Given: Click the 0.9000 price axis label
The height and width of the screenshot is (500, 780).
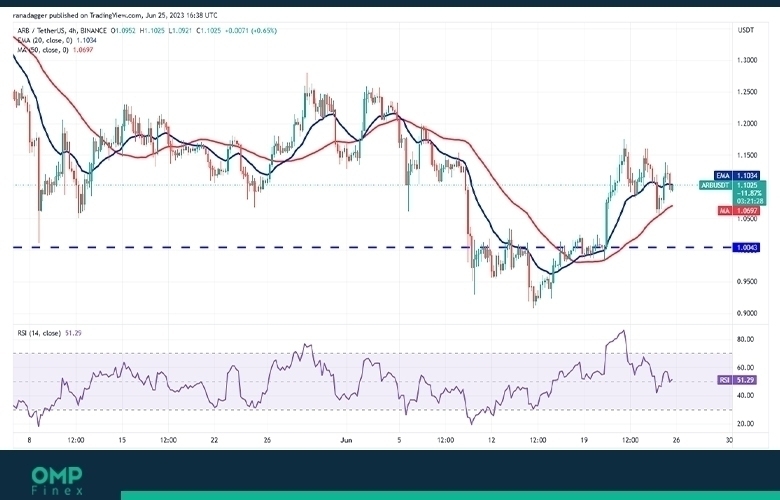Looking at the screenshot, I should (747, 313).
